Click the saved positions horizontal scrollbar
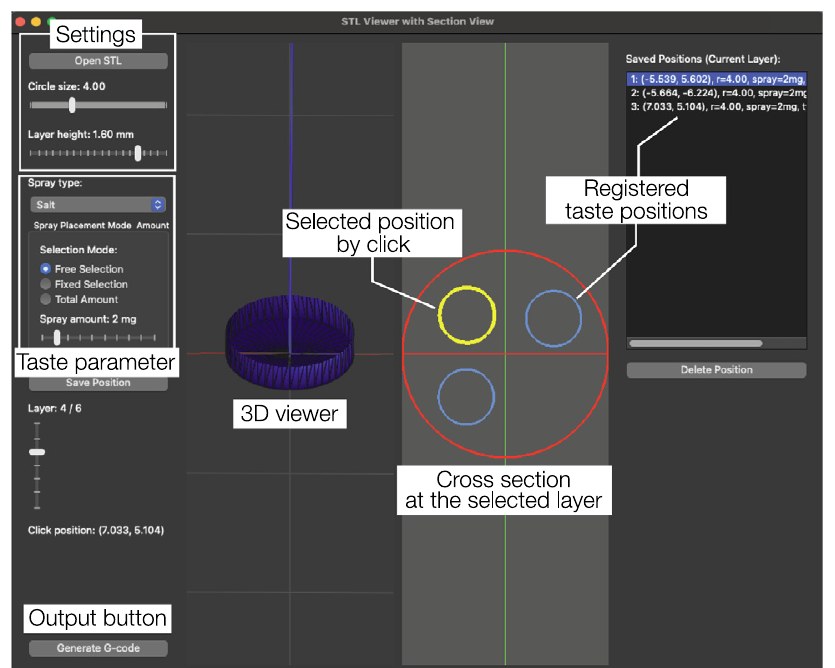835x668 pixels. (695, 344)
